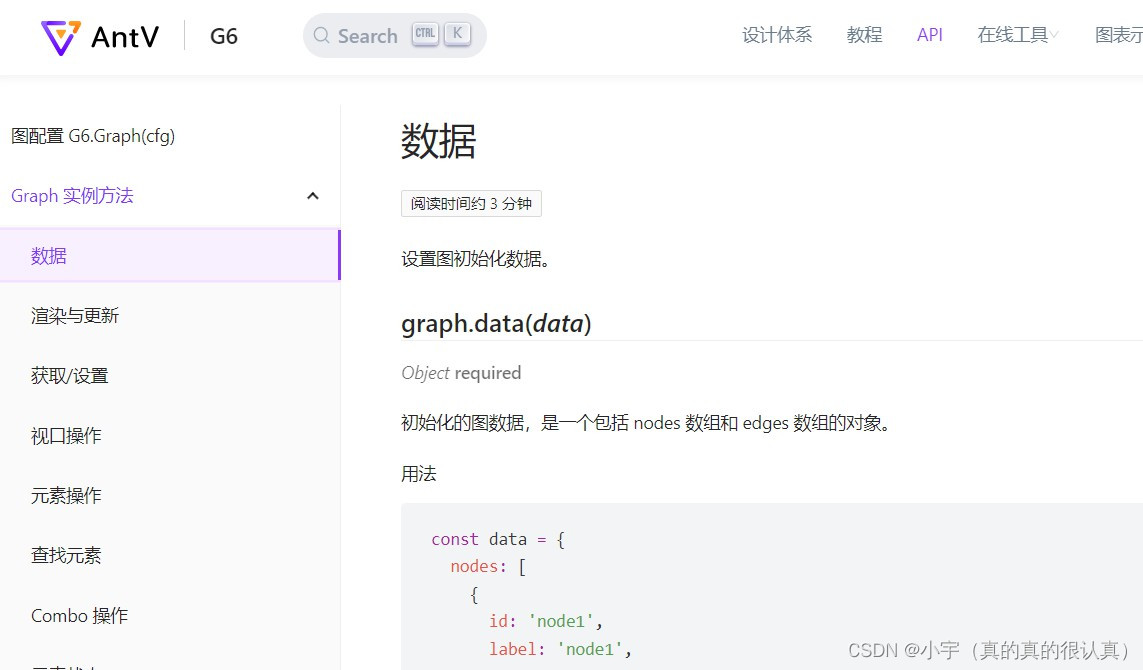This screenshot has height=670, width=1143.
Task: Navigate to 获取/设置 docs
Action: [x=68, y=375]
